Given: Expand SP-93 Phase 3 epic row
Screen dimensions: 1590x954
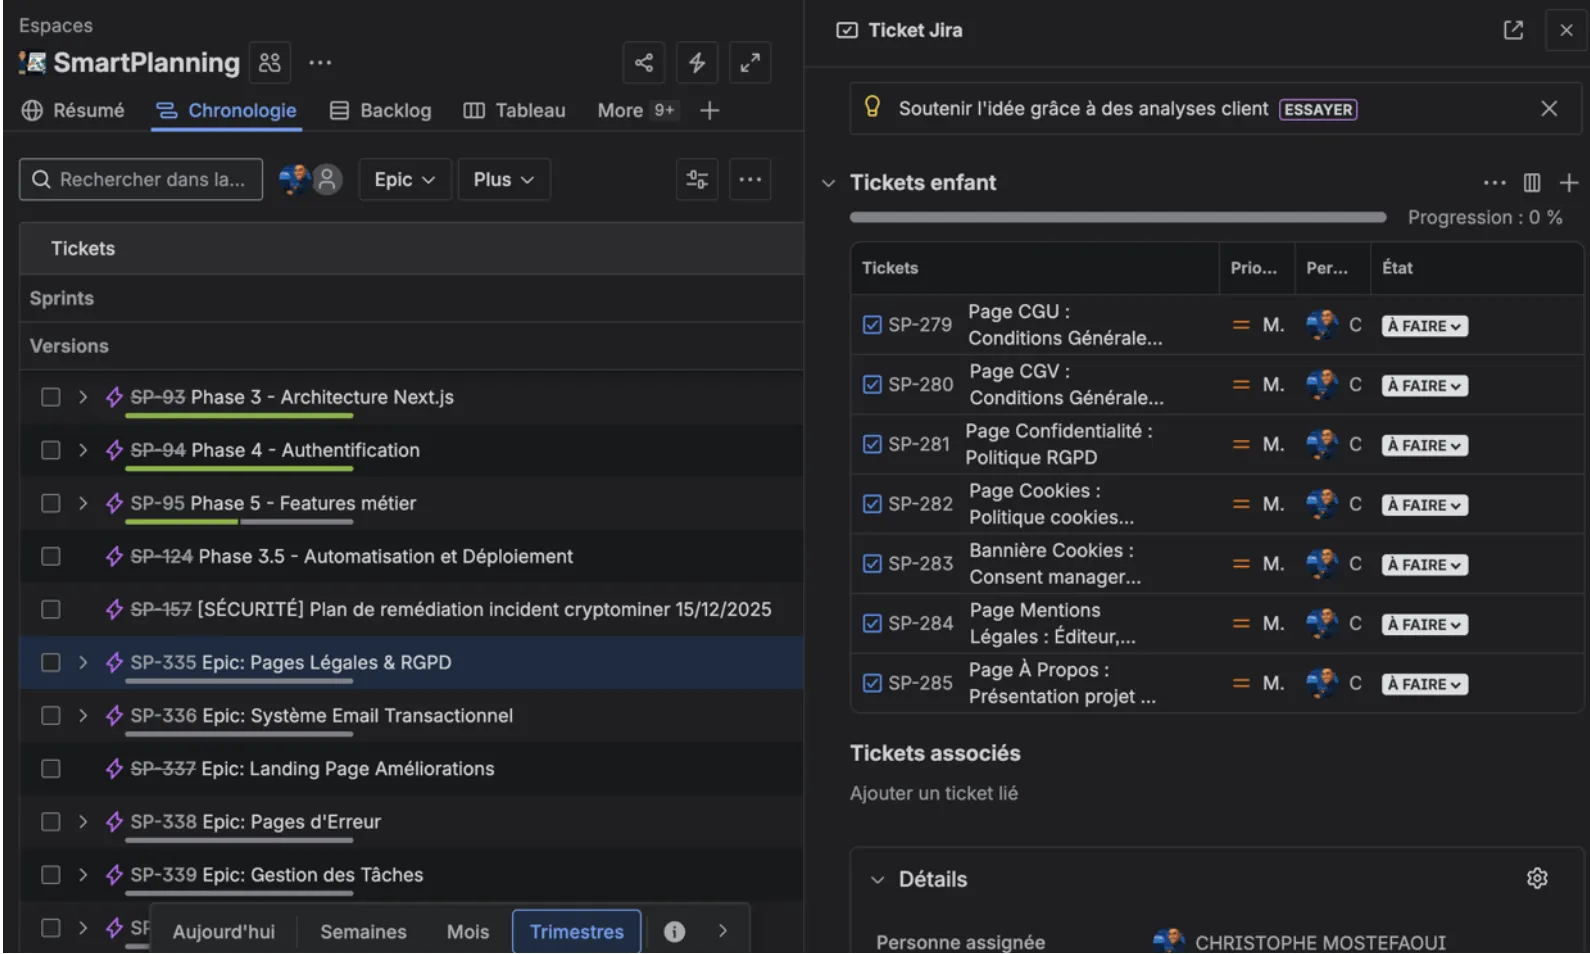Looking at the screenshot, I should 83,397.
